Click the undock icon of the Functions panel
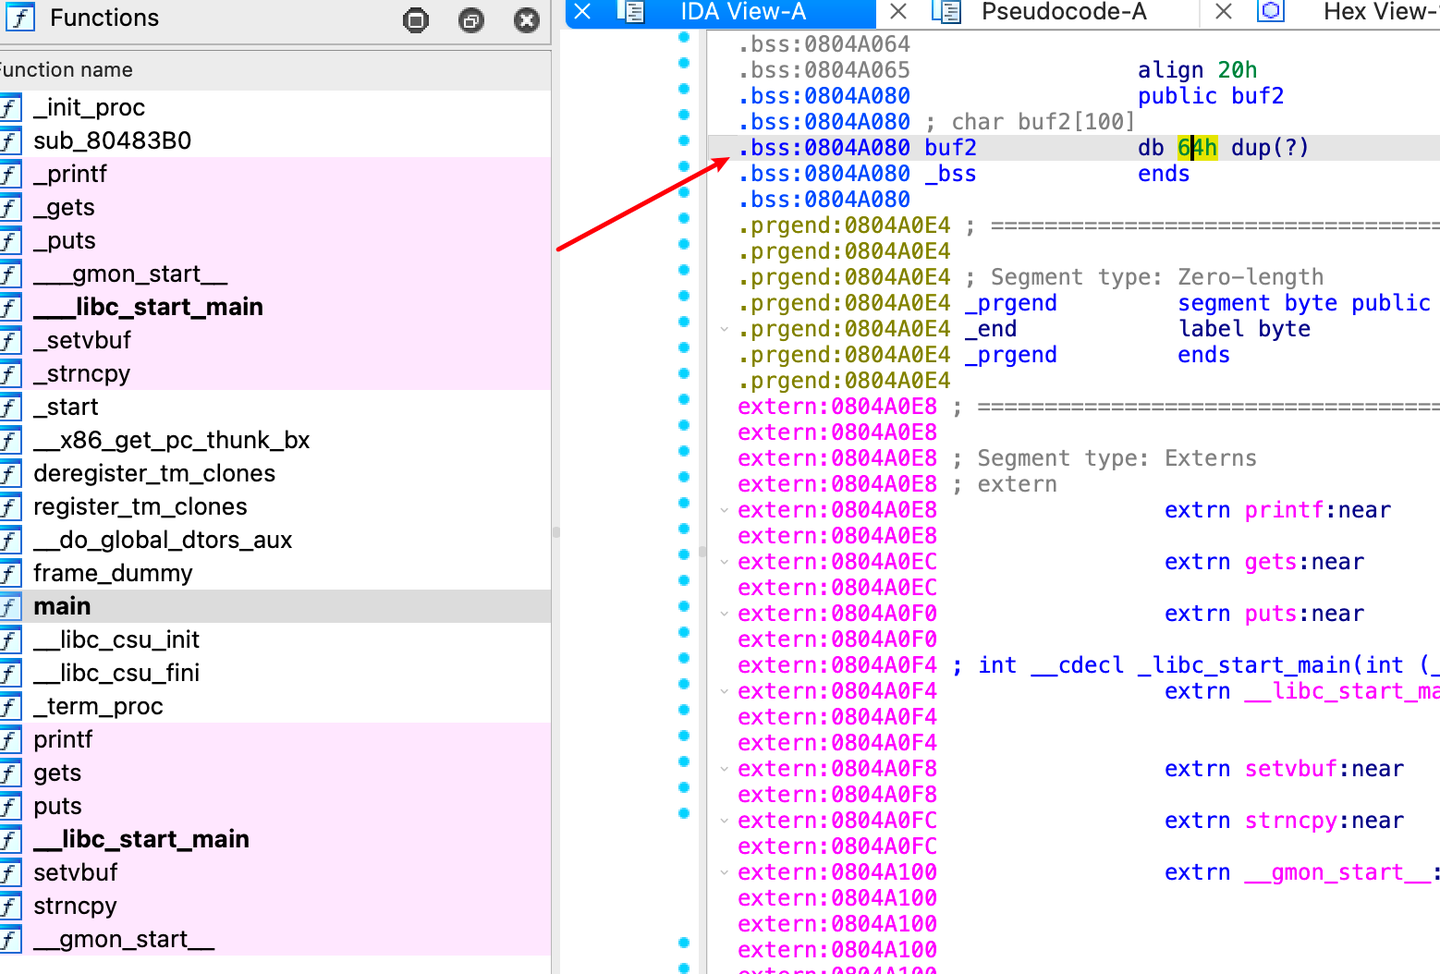Image resolution: width=1440 pixels, height=974 pixels. (x=470, y=19)
